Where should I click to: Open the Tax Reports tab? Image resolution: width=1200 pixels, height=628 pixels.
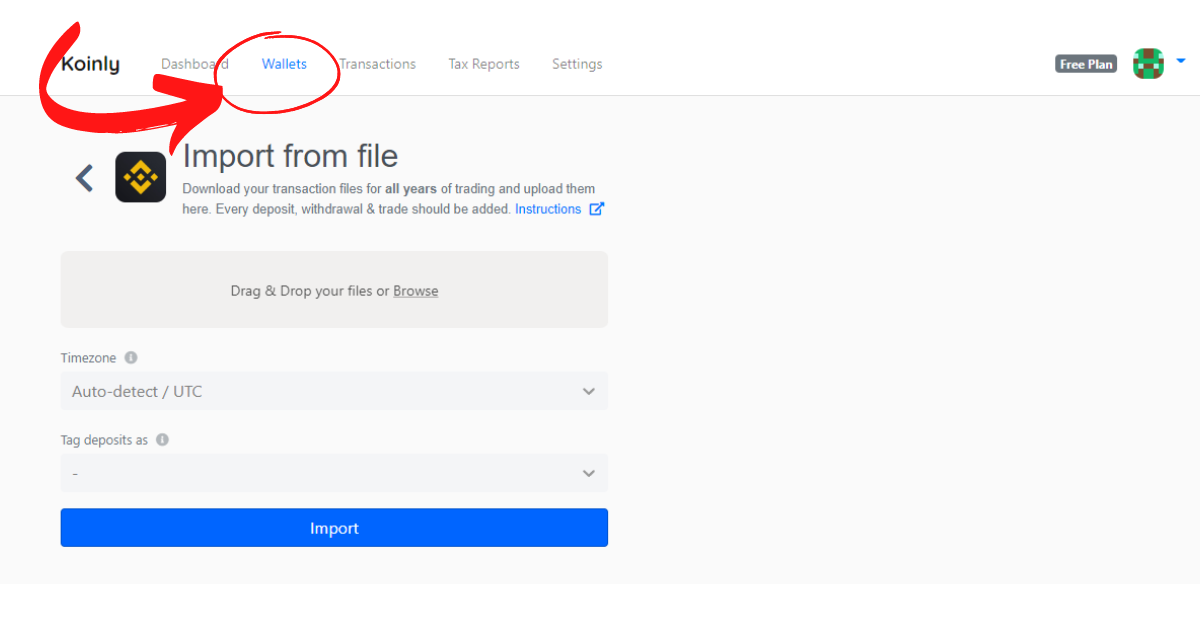(x=484, y=64)
